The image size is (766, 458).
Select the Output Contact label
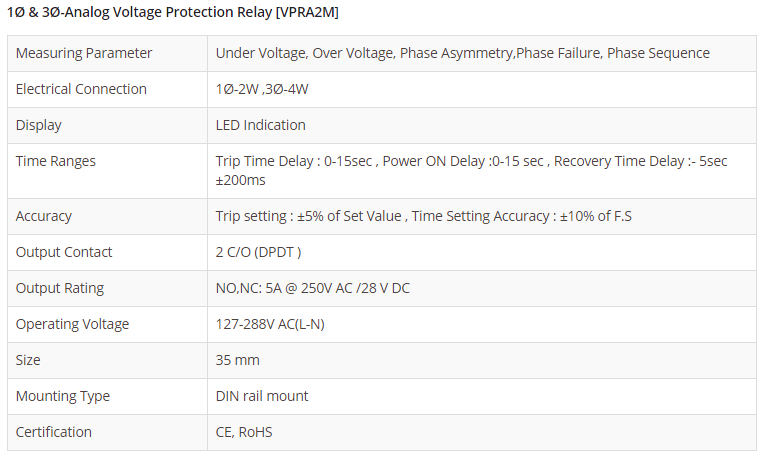point(64,252)
